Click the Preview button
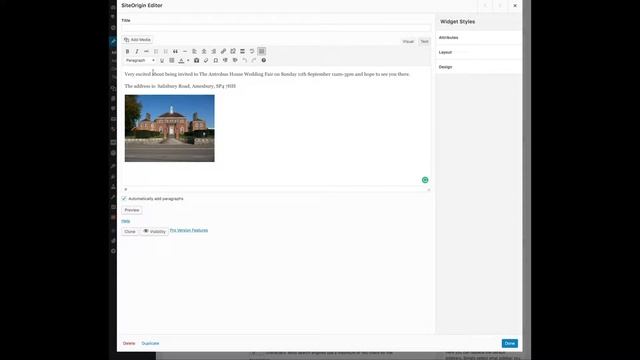The height and width of the screenshot is (360, 640). coord(132,210)
